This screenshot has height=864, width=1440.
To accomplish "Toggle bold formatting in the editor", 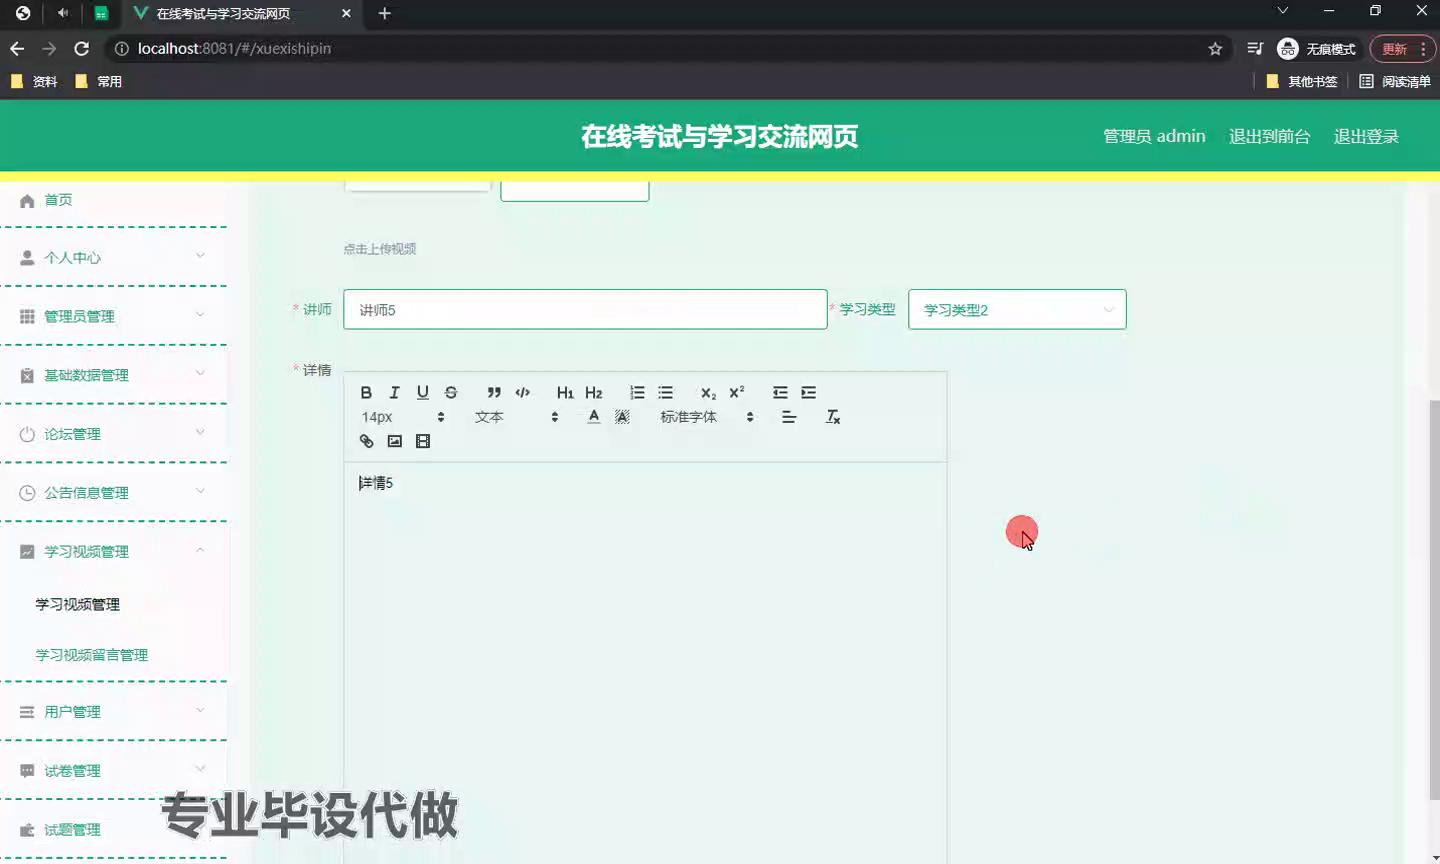I will pyautogui.click(x=366, y=393).
